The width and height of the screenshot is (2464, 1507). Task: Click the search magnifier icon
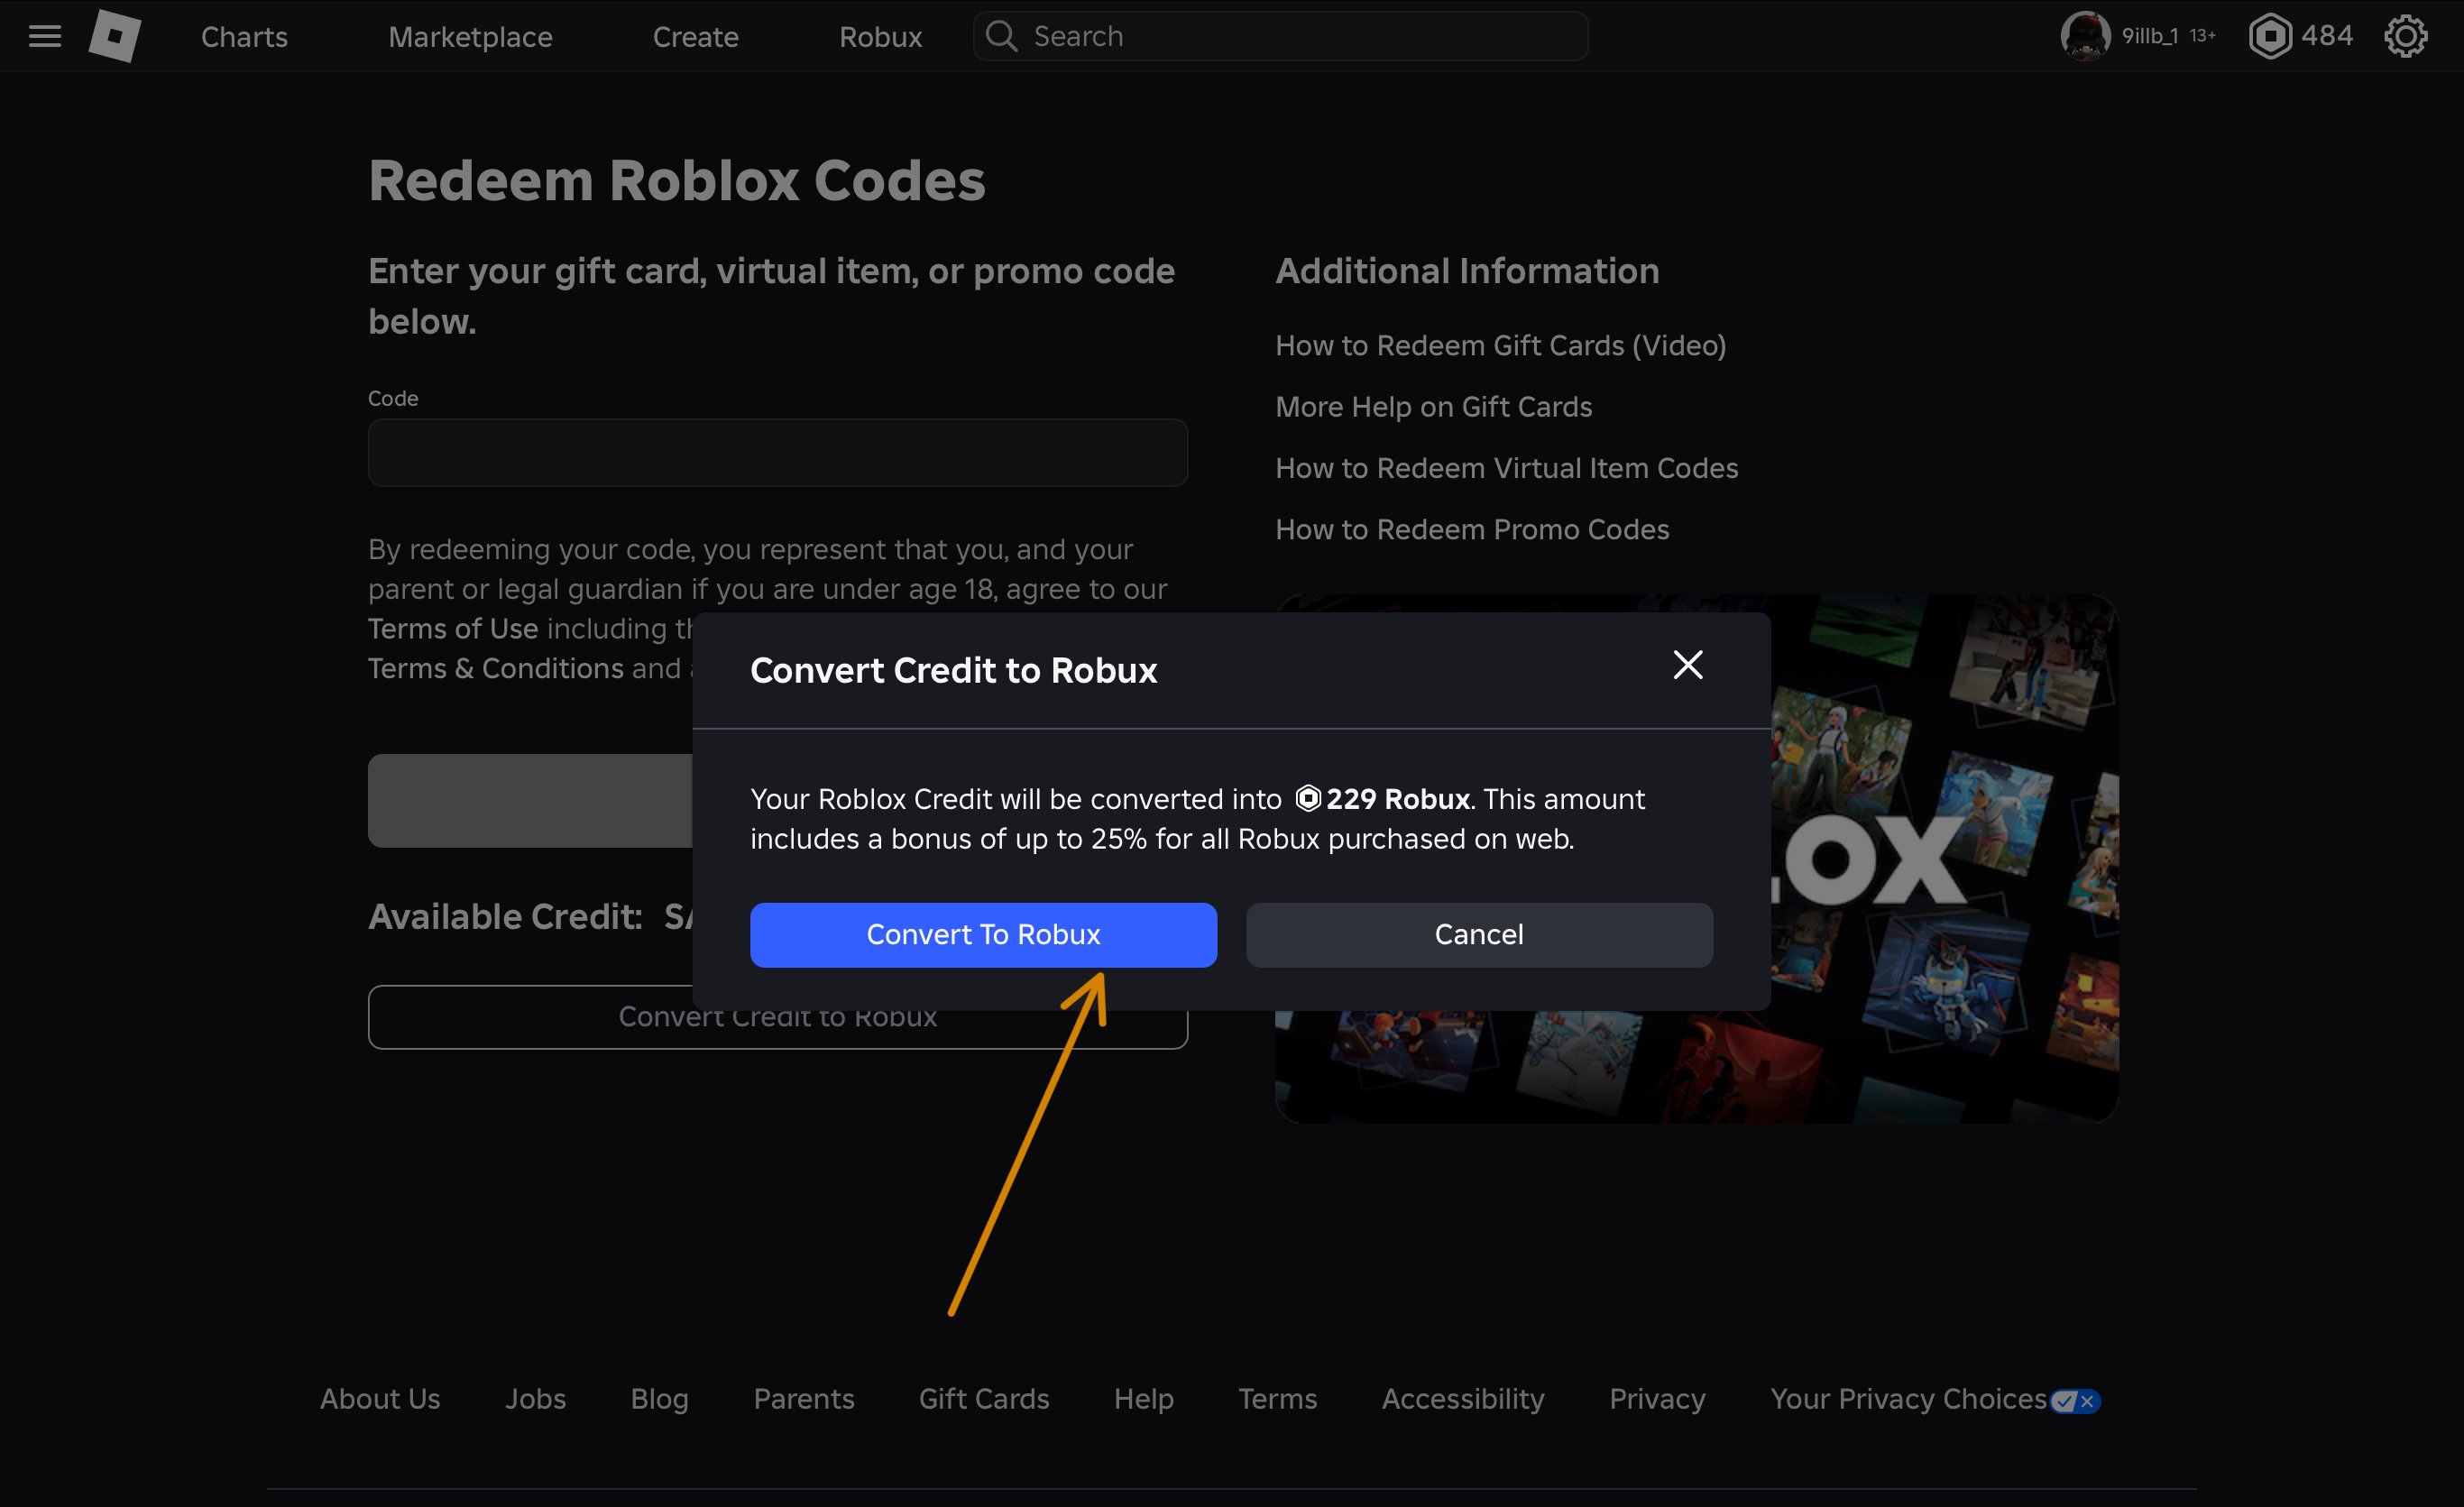tap(1001, 36)
